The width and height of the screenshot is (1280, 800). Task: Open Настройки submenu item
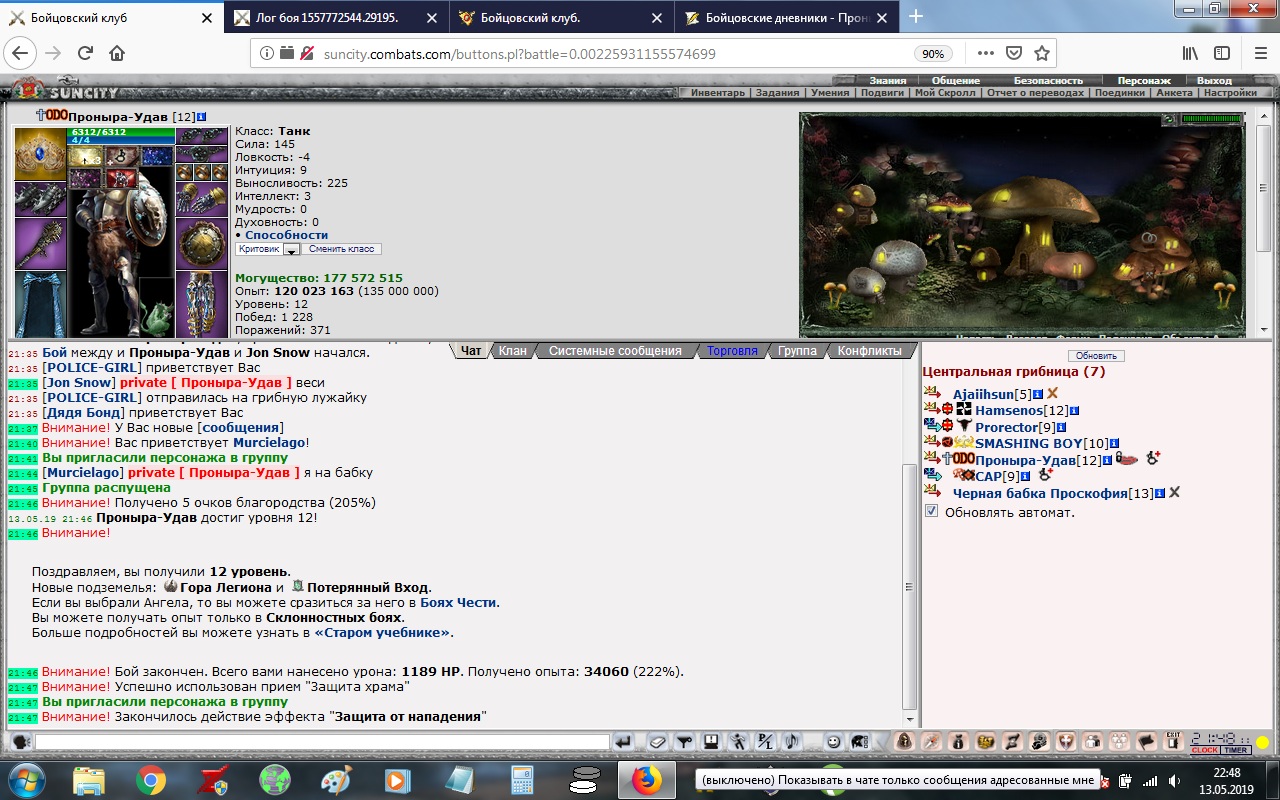point(1230,93)
